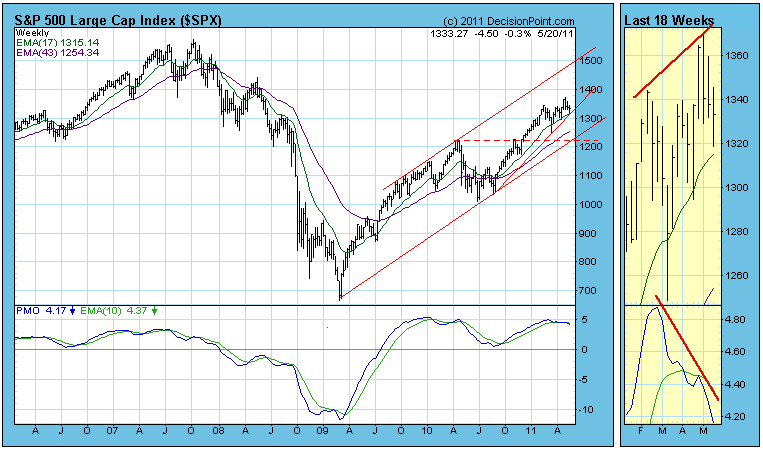Image resolution: width=763 pixels, height=452 pixels.
Task: Click the "4.20" PMO label in right panel
Action: pyautogui.click(x=735, y=417)
